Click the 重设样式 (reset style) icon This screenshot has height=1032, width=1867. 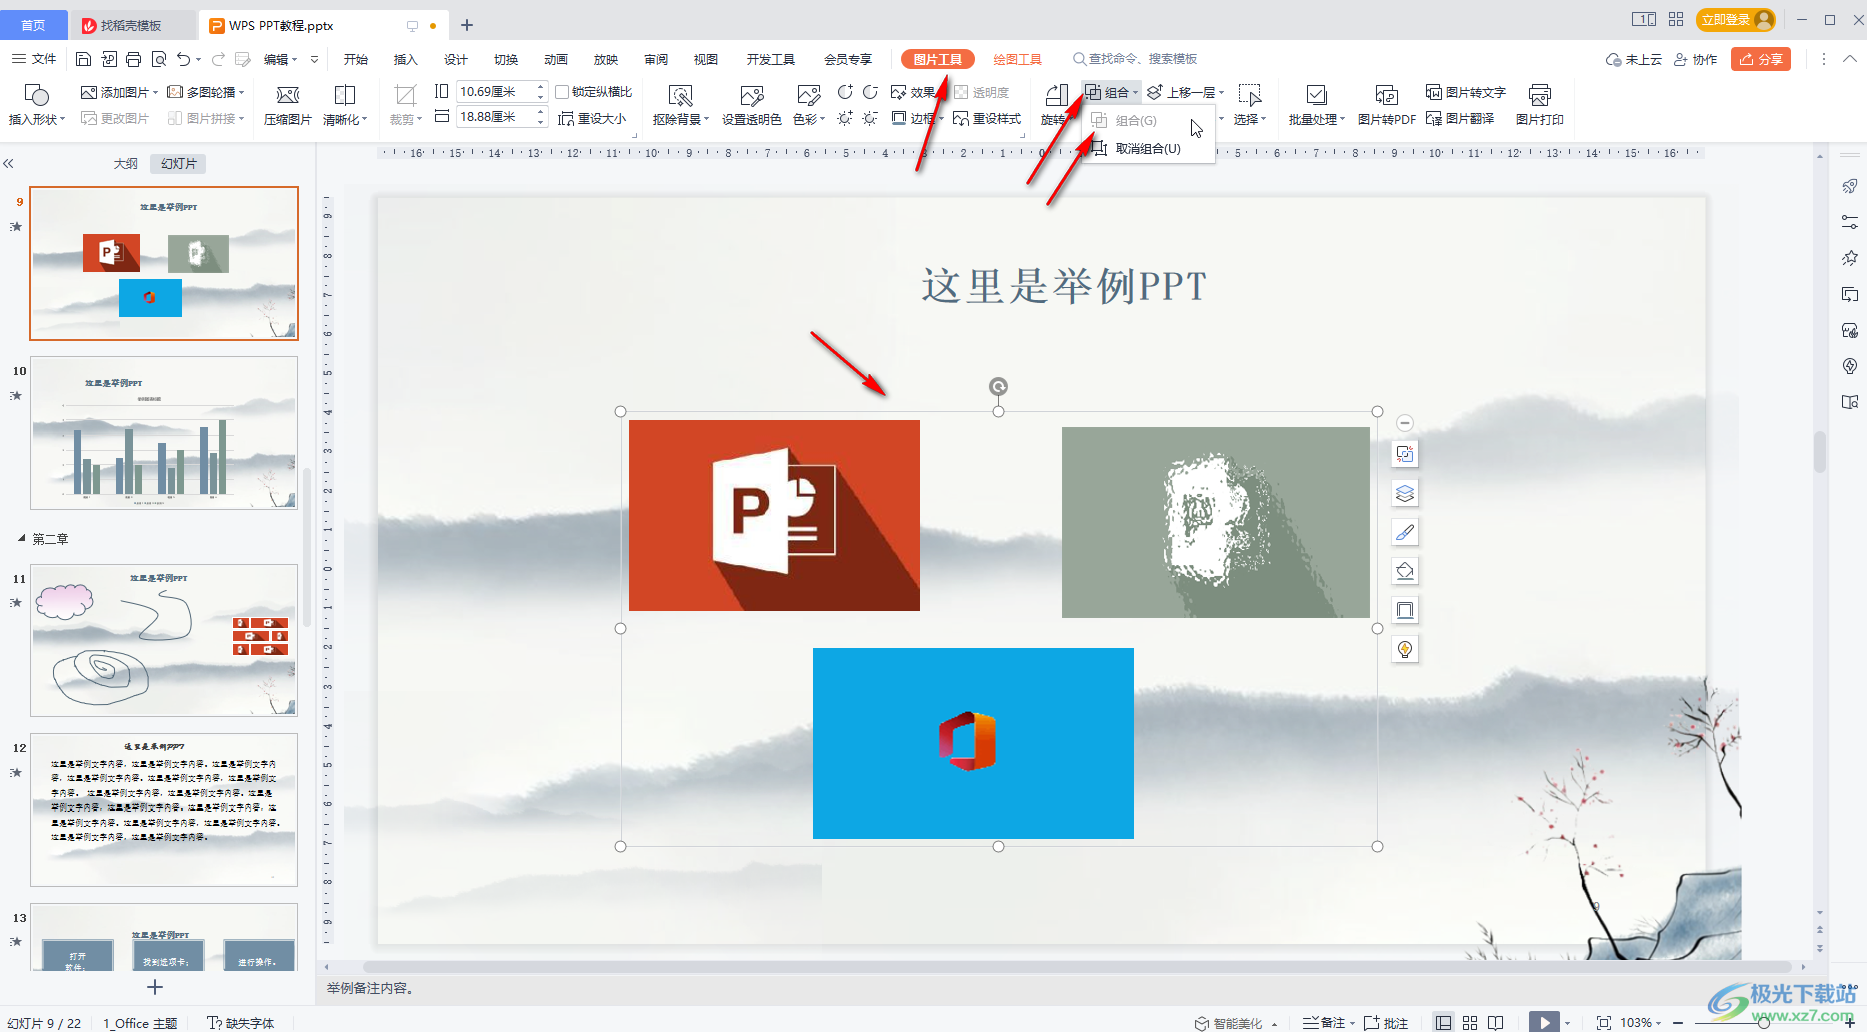point(961,118)
